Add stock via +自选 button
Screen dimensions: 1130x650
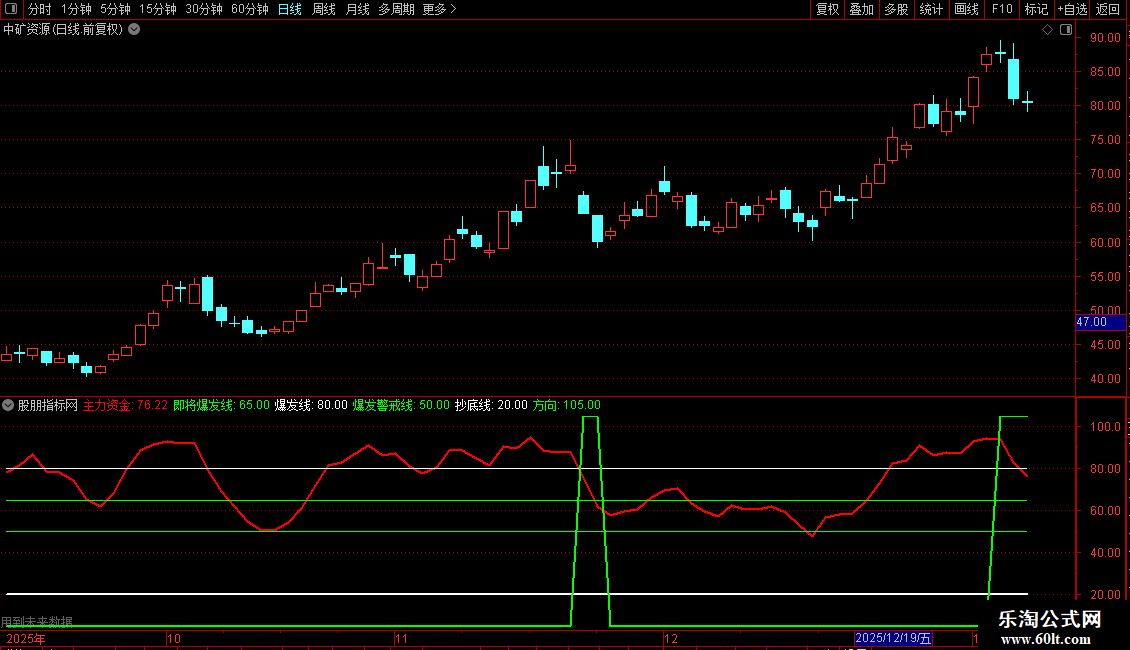1072,9
